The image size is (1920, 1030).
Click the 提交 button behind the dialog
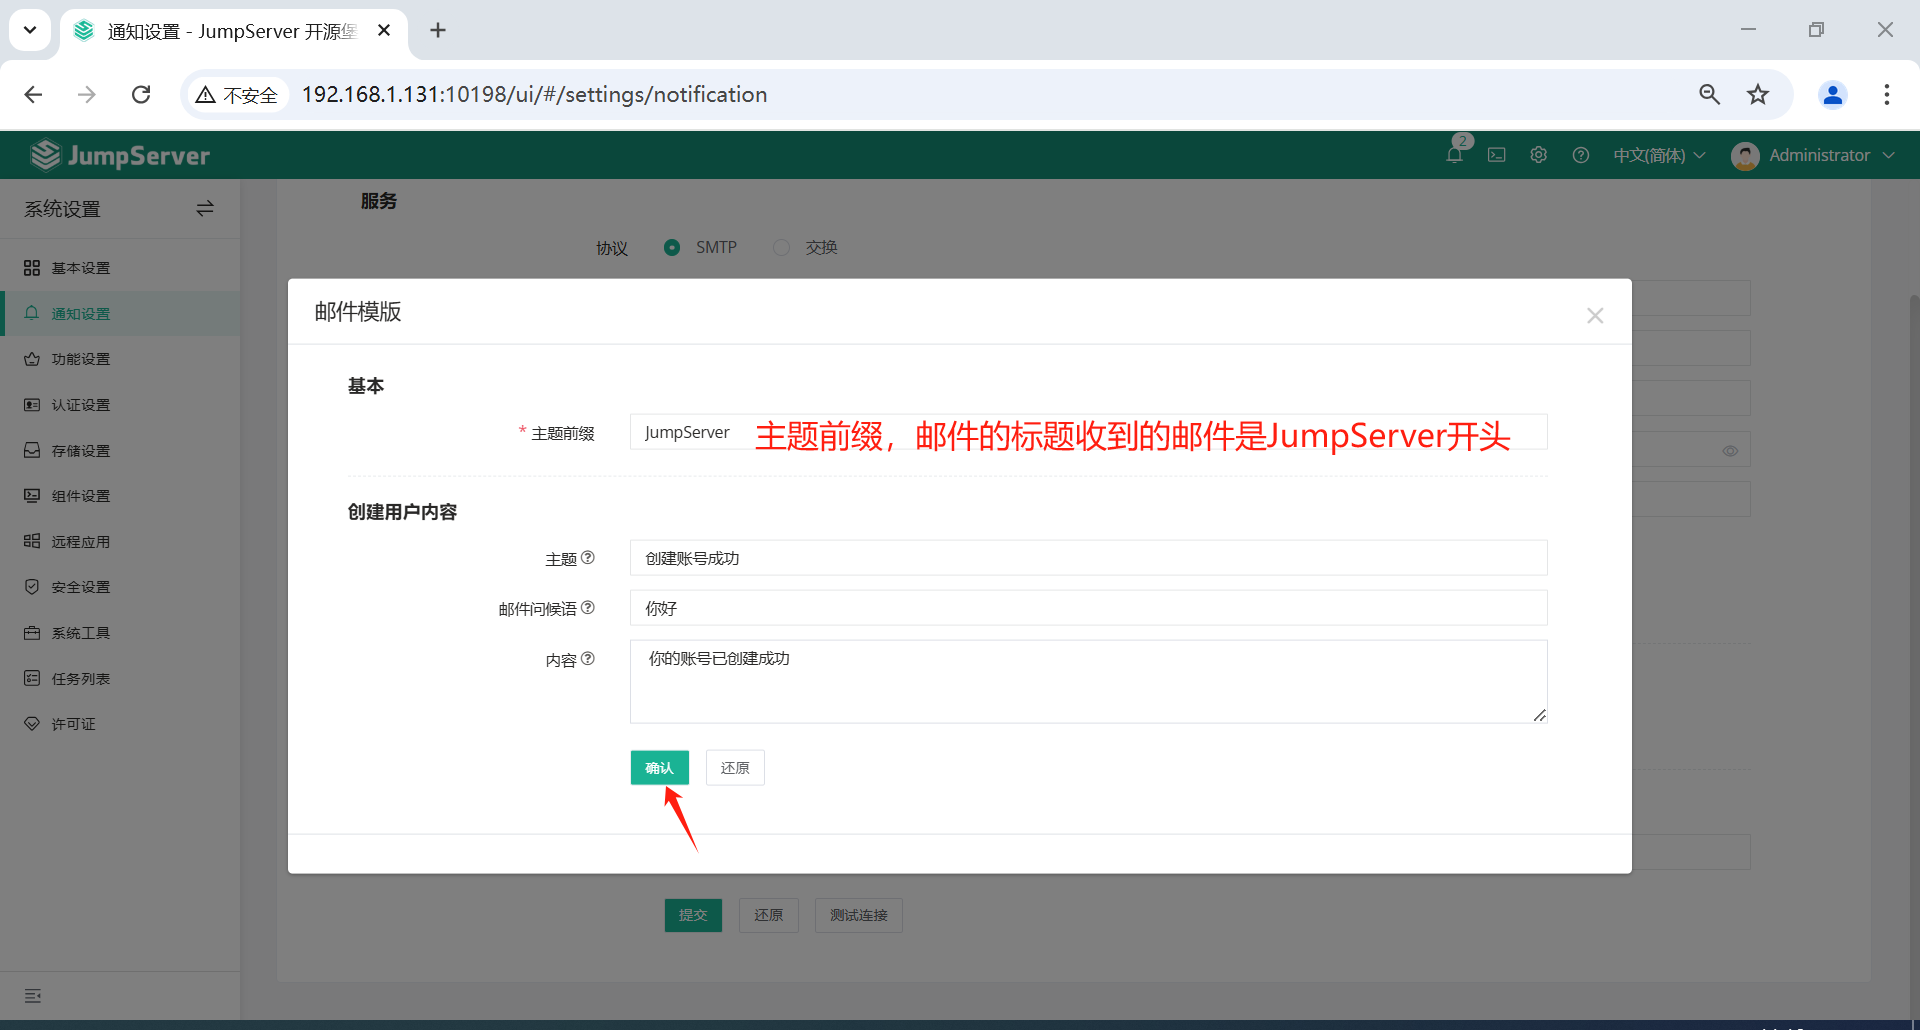(693, 915)
